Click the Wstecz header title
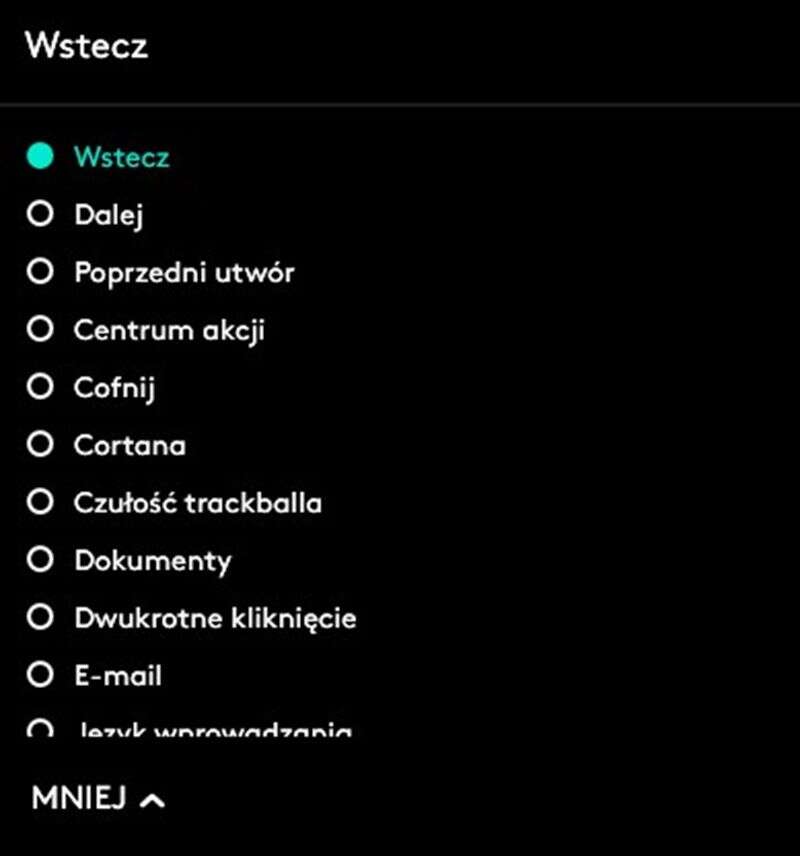This screenshot has width=800, height=856. click(x=86, y=46)
